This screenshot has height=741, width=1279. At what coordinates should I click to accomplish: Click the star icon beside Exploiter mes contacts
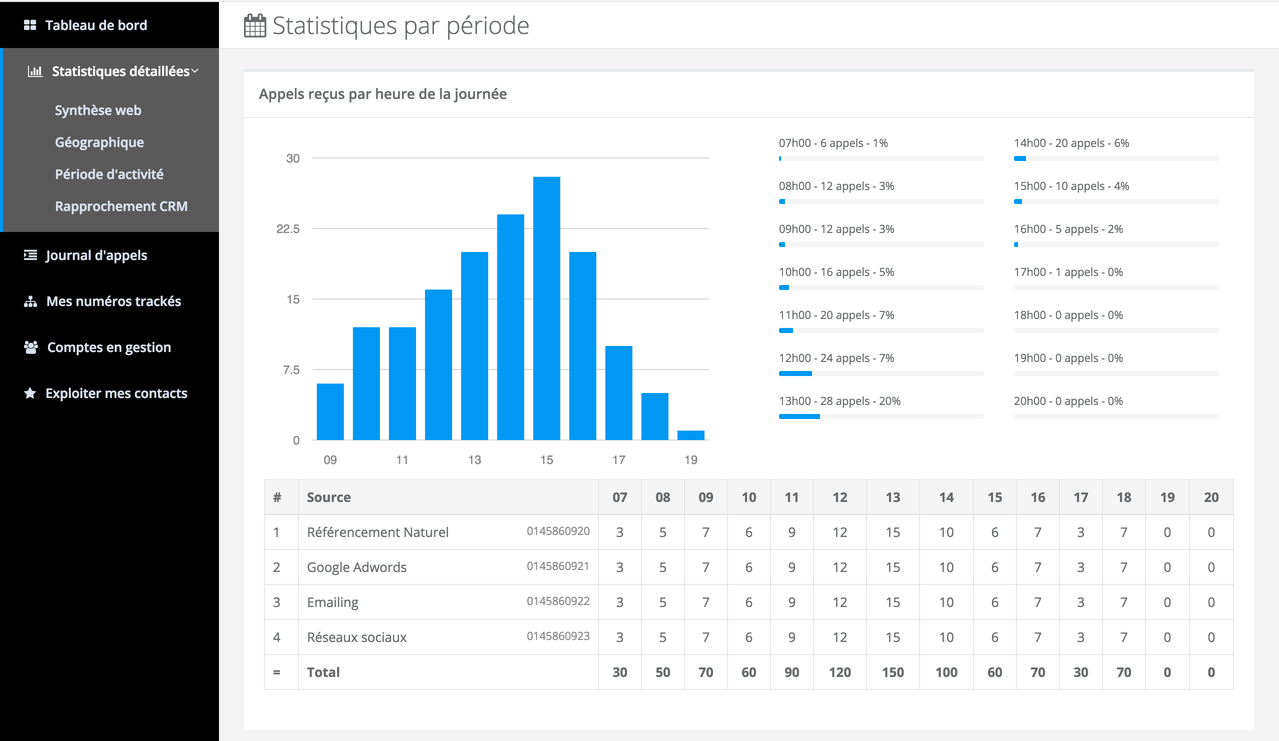[x=30, y=393]
